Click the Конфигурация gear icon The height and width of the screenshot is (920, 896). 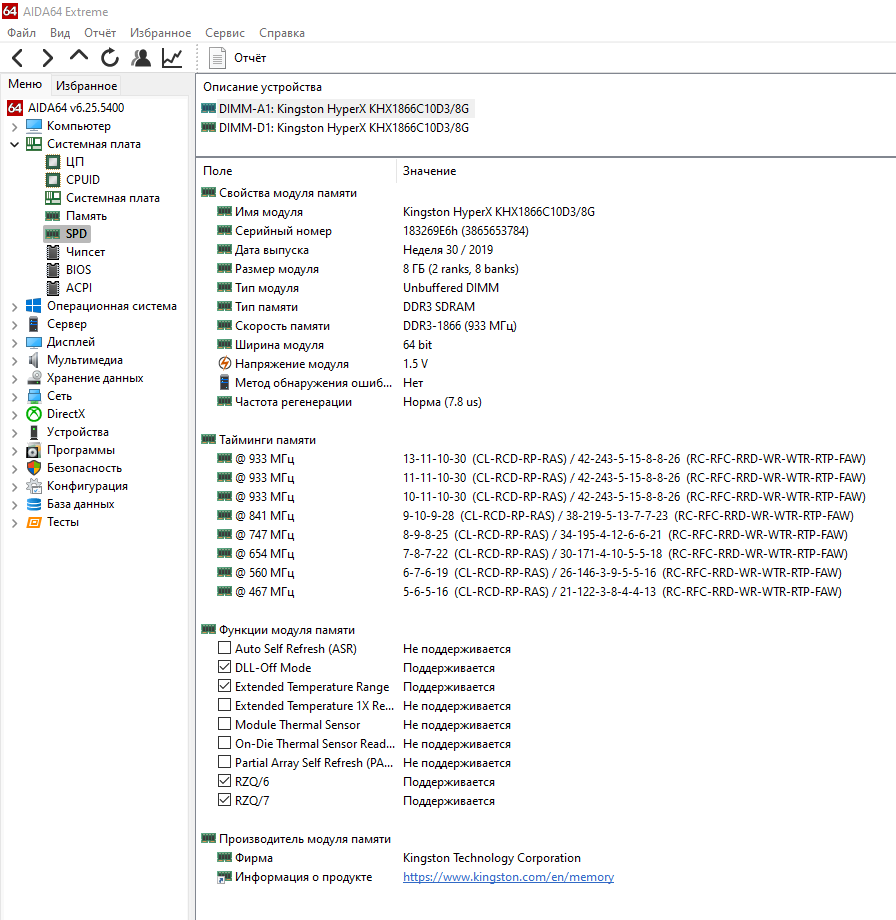coord(34,486)
